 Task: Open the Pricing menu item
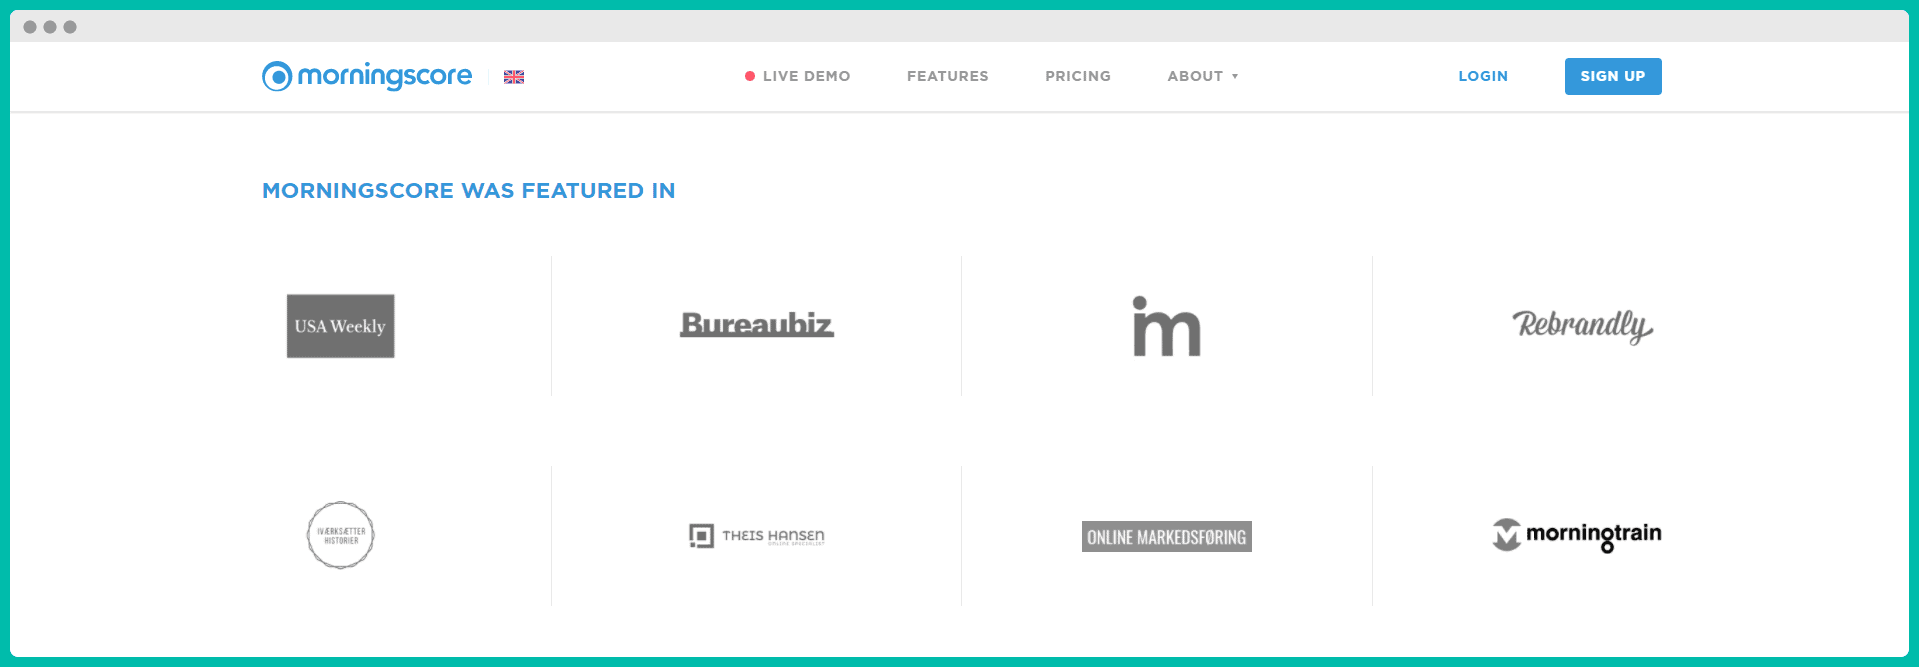(1078, 76)
